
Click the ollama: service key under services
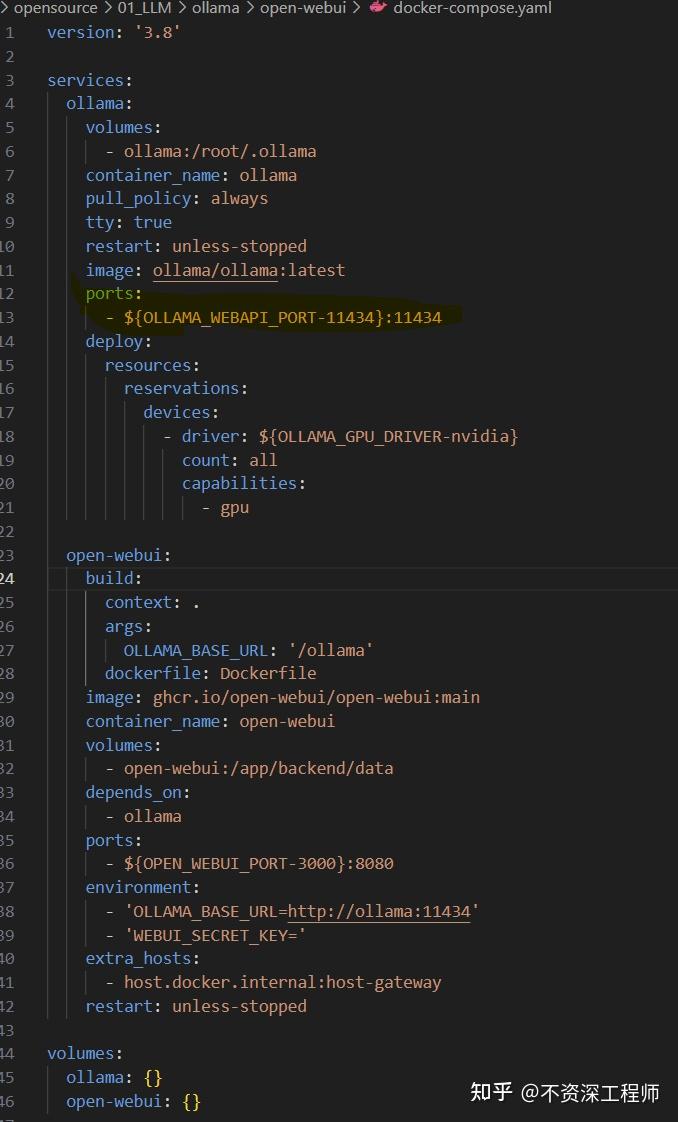pos(99,104)
